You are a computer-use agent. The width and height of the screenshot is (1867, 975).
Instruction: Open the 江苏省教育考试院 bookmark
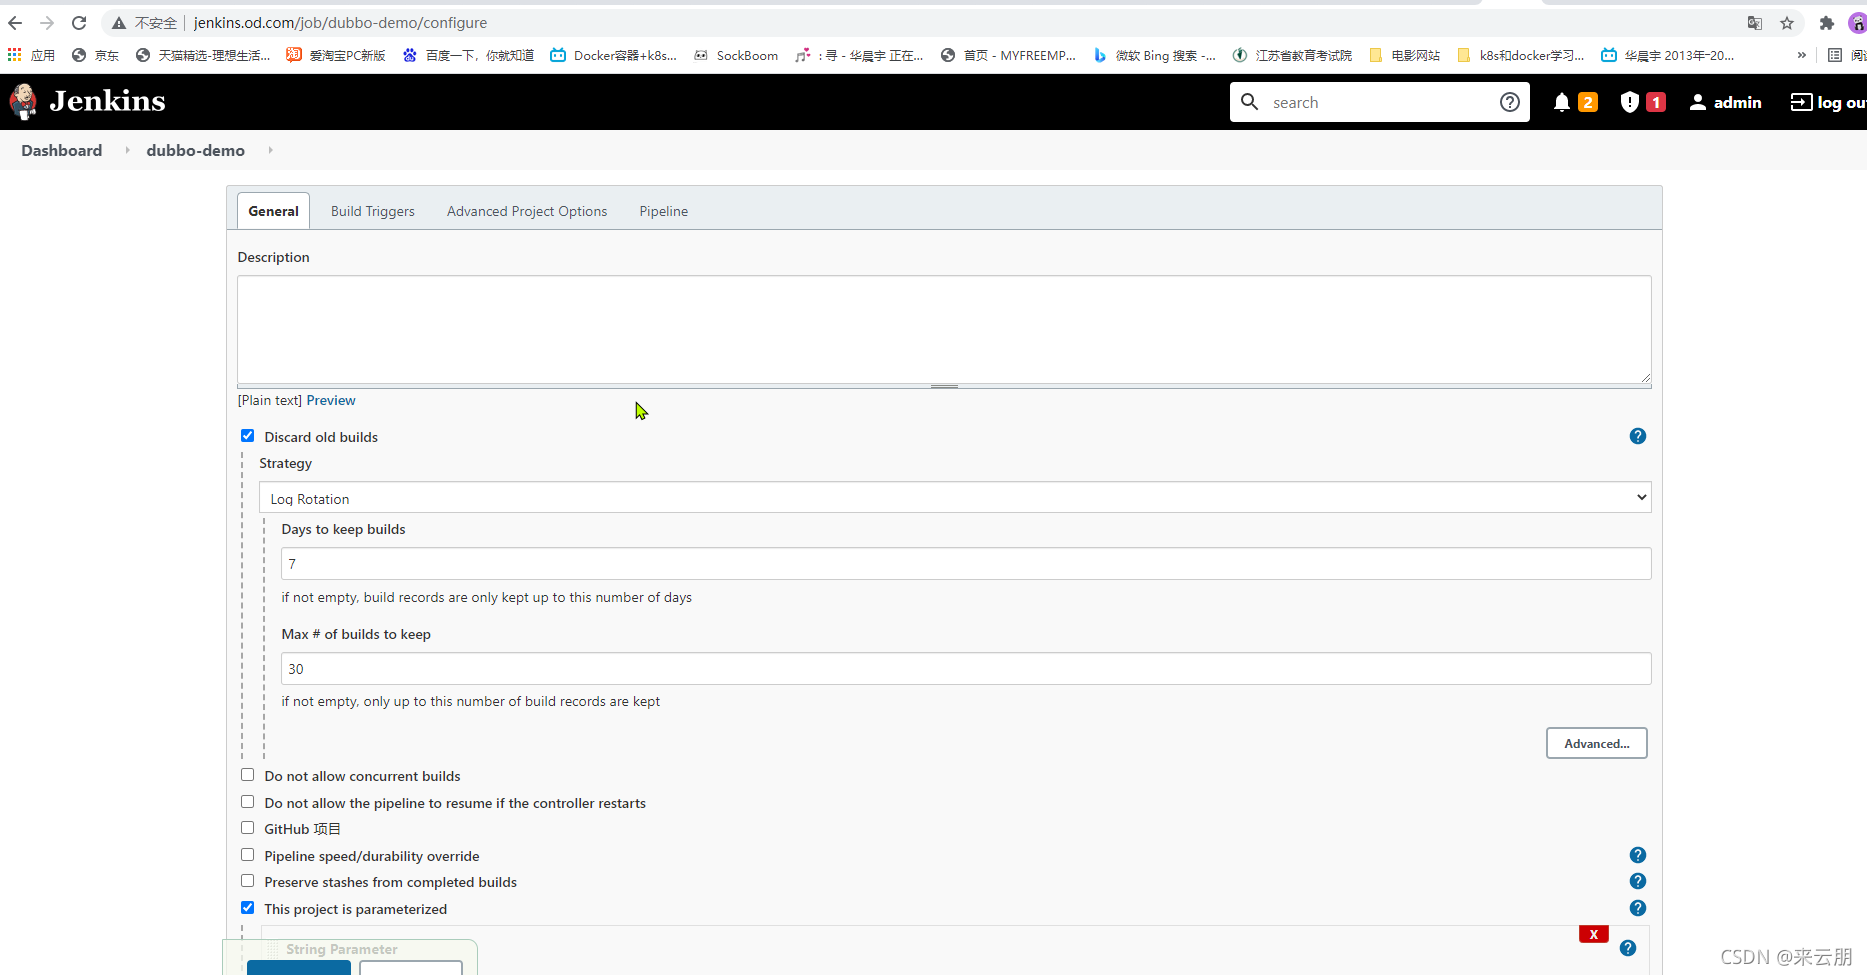pyautogui.click(x=1293, y=55)
